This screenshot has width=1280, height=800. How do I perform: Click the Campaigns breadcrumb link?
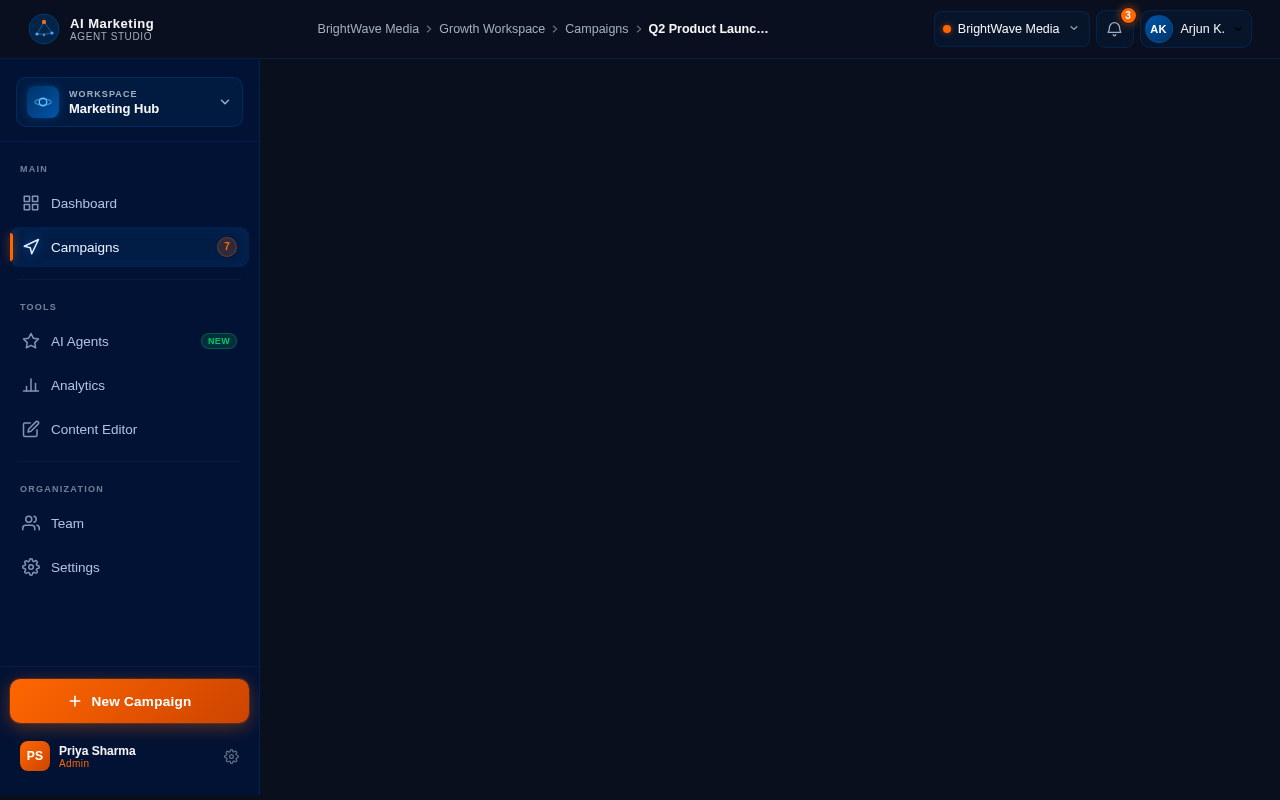click(x=596, y=29)
